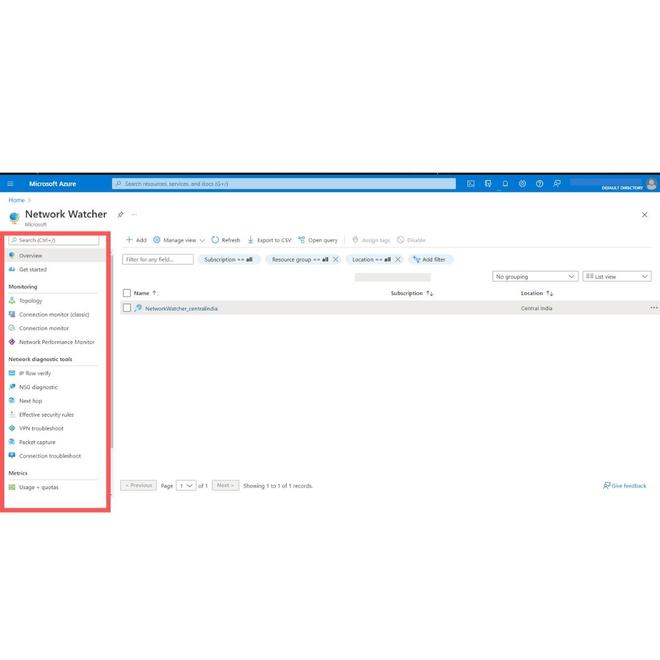Click the global search resources box
The width and height of the screenshot is (660, 660).
[x=284, y=184]
